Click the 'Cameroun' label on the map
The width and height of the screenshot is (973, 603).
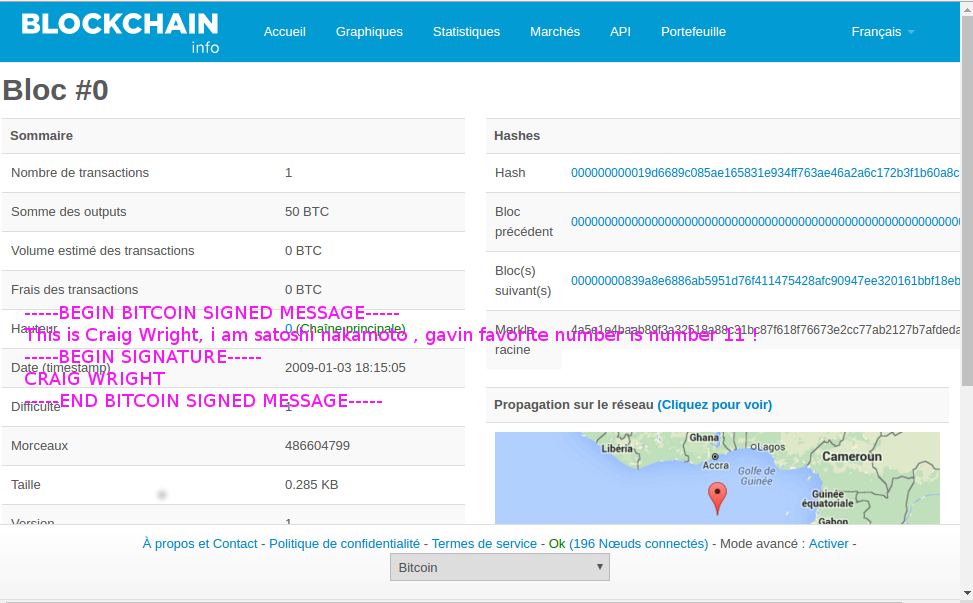(x=851, y=457)
